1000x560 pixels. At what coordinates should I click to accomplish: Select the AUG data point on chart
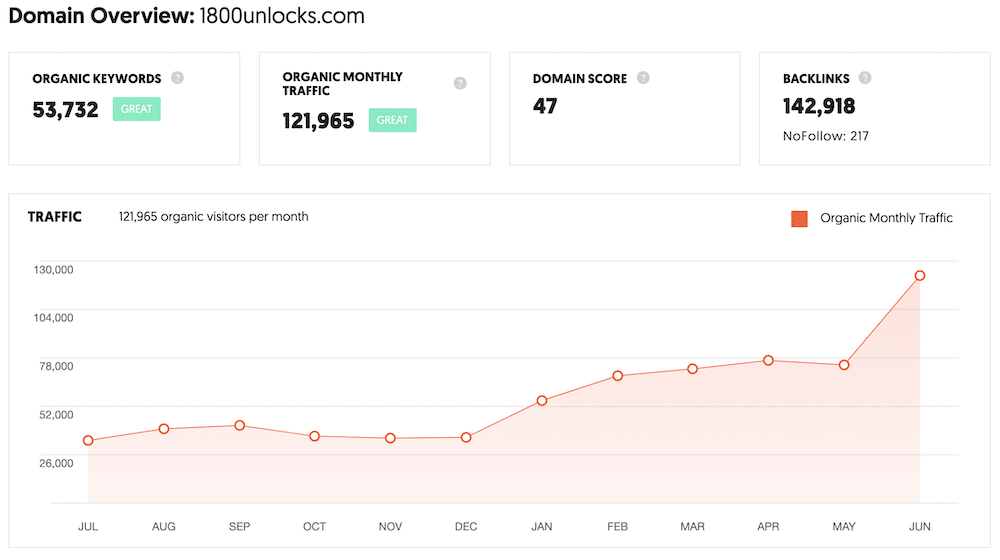[x=164, y=429]
